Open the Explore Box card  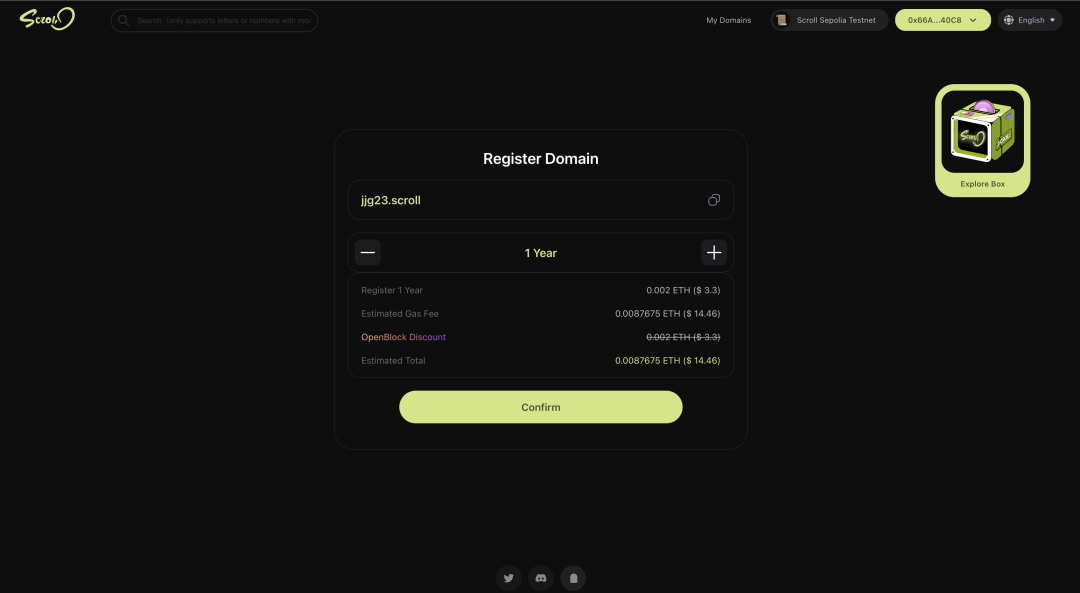982,141
